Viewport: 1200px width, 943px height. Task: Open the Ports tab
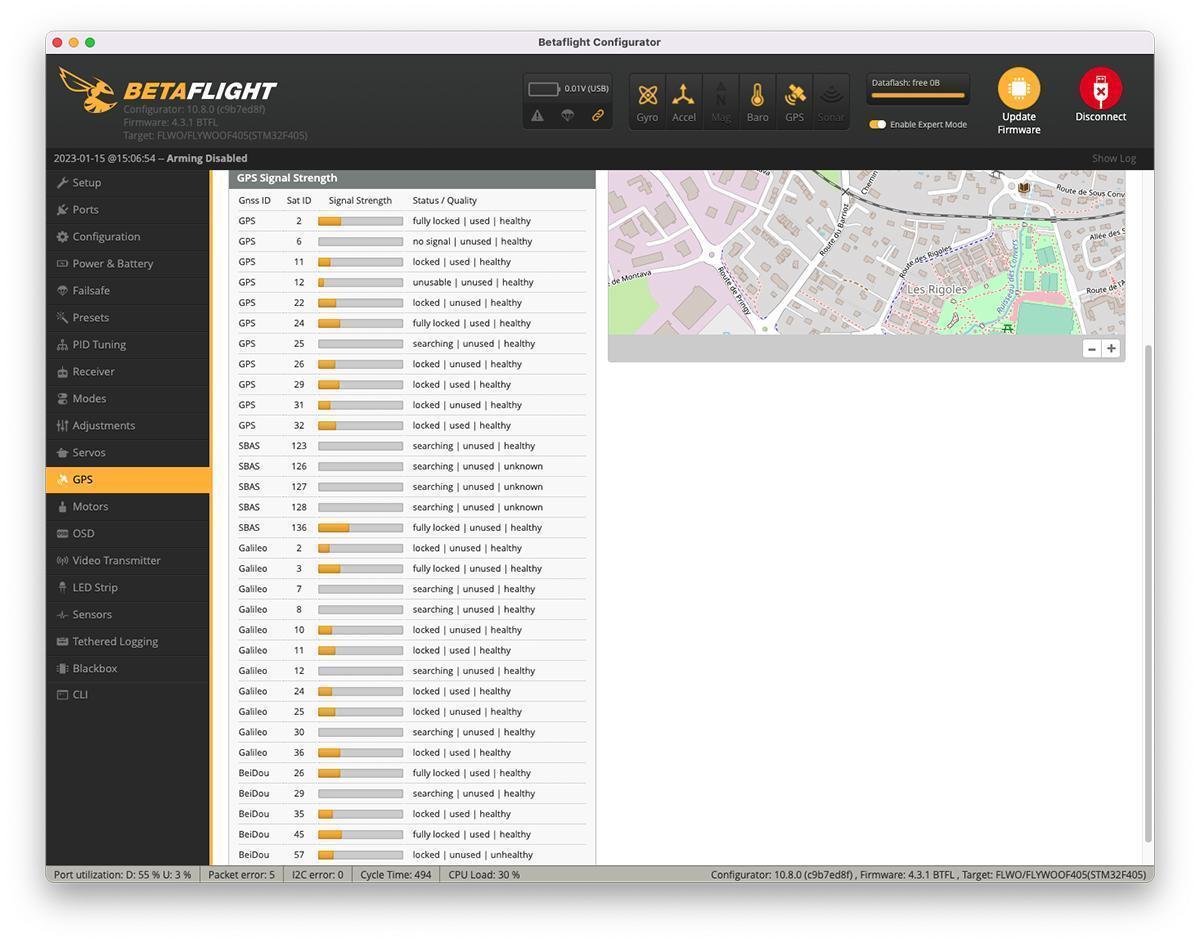pos(128,210)
